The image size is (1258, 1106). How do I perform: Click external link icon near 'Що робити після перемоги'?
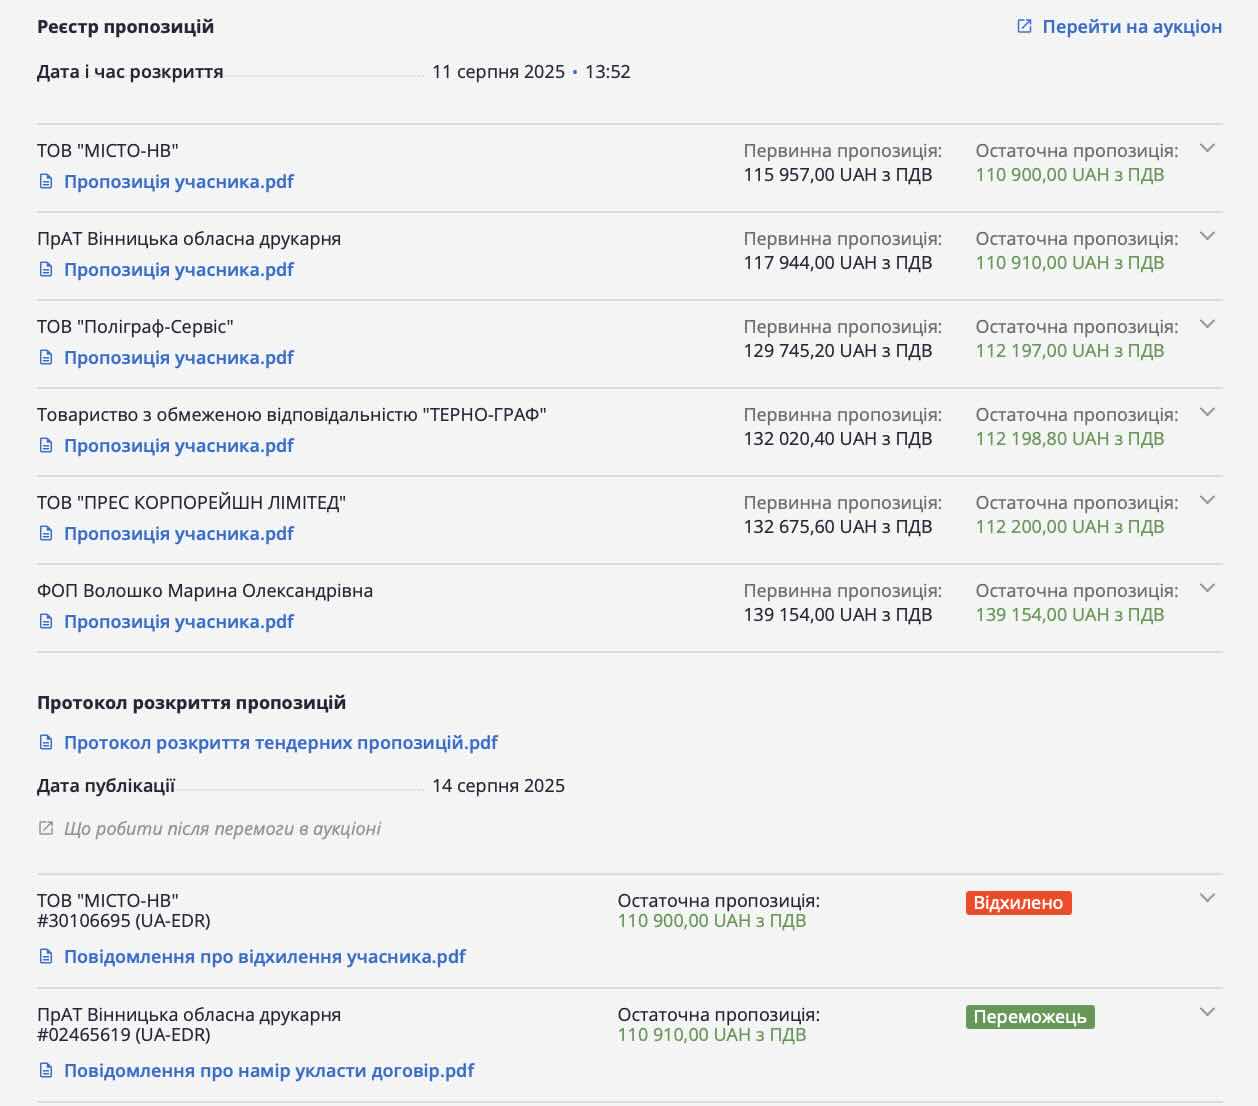coord(45,828)
